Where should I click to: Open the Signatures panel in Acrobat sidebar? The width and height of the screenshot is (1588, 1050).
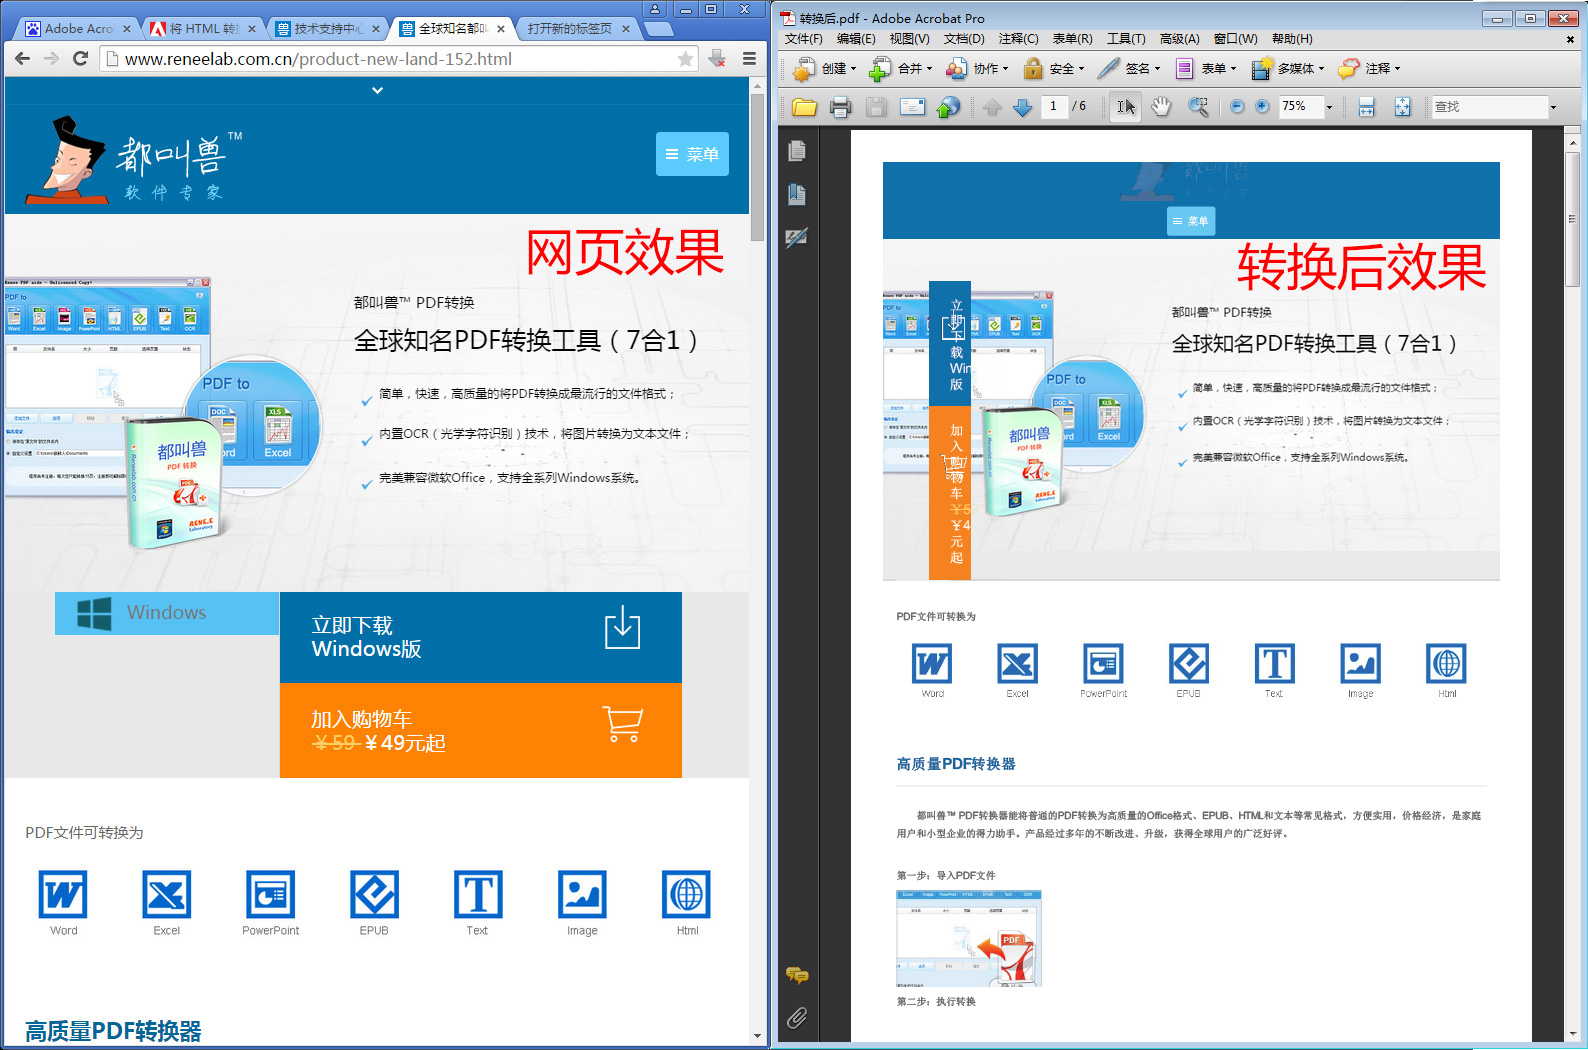[797, 238]
